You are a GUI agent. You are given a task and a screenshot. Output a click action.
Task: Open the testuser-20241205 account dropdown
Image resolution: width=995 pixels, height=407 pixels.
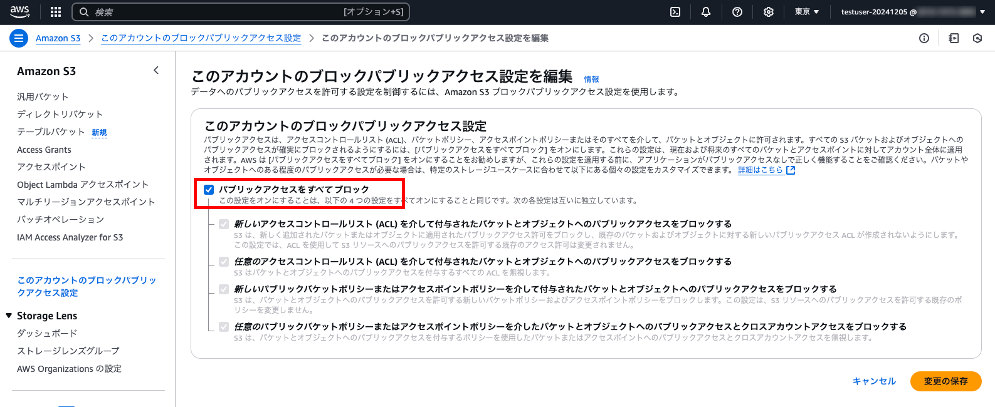[x=914, y=12]
